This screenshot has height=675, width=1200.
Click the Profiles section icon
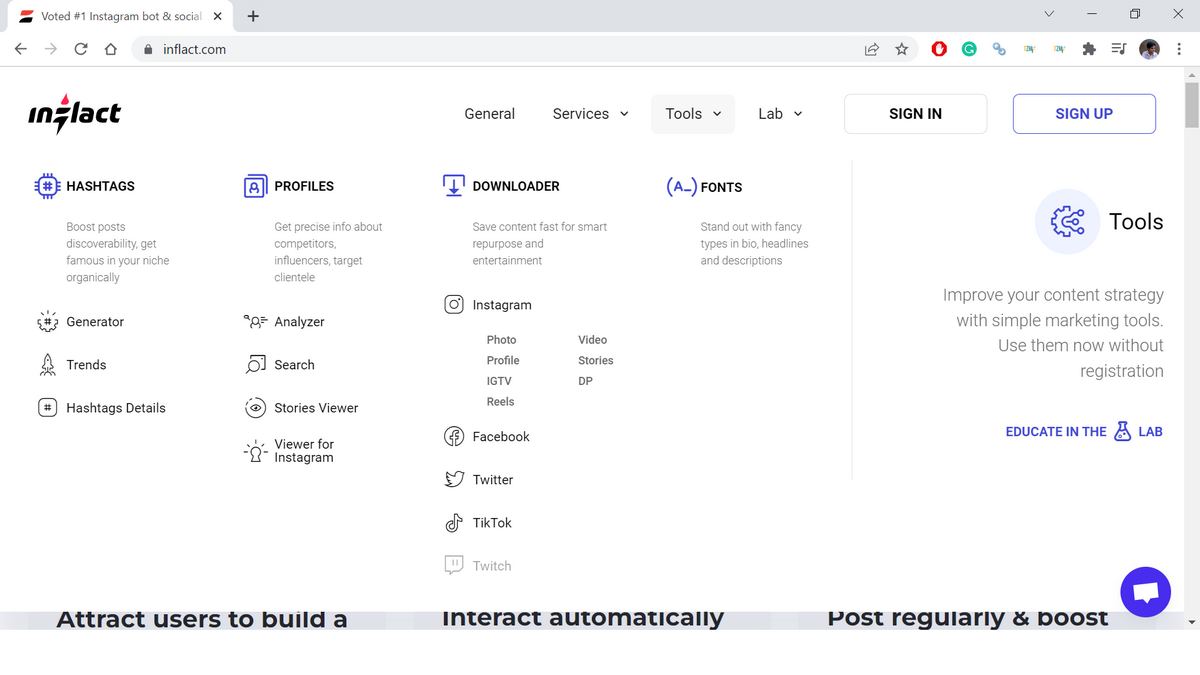click(256, 186)
